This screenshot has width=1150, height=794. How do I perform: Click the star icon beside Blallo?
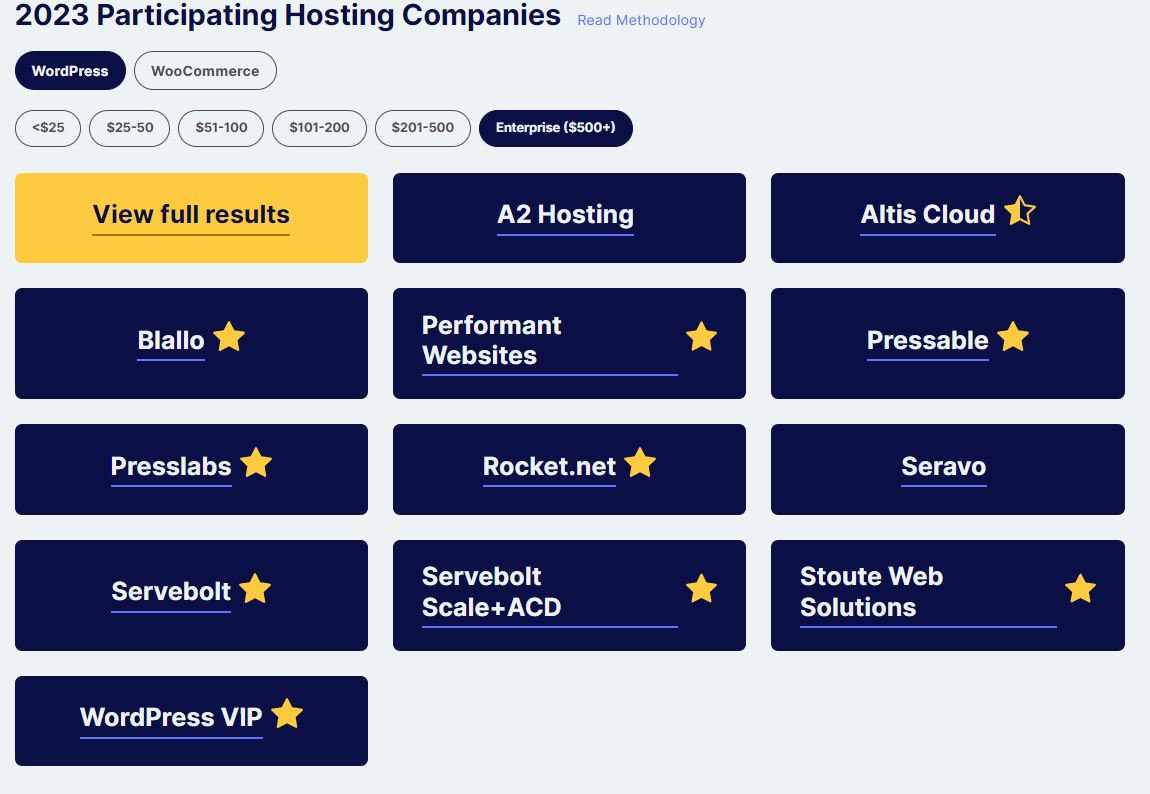(229, 337)
